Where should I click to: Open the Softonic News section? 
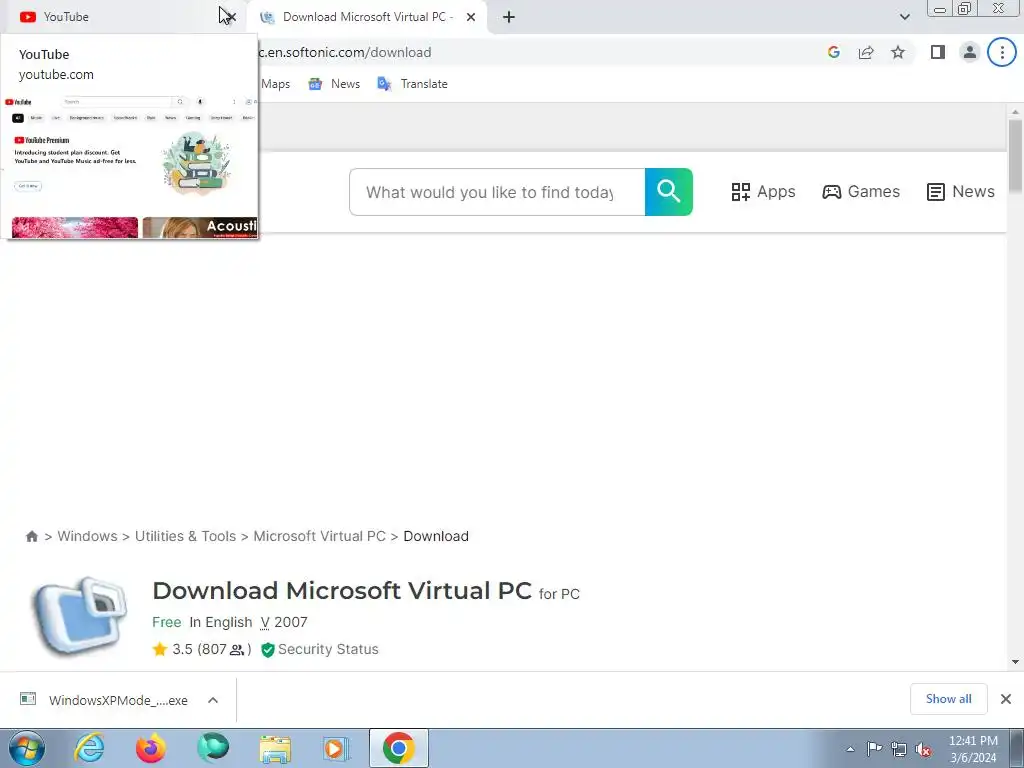pos(961,191)
